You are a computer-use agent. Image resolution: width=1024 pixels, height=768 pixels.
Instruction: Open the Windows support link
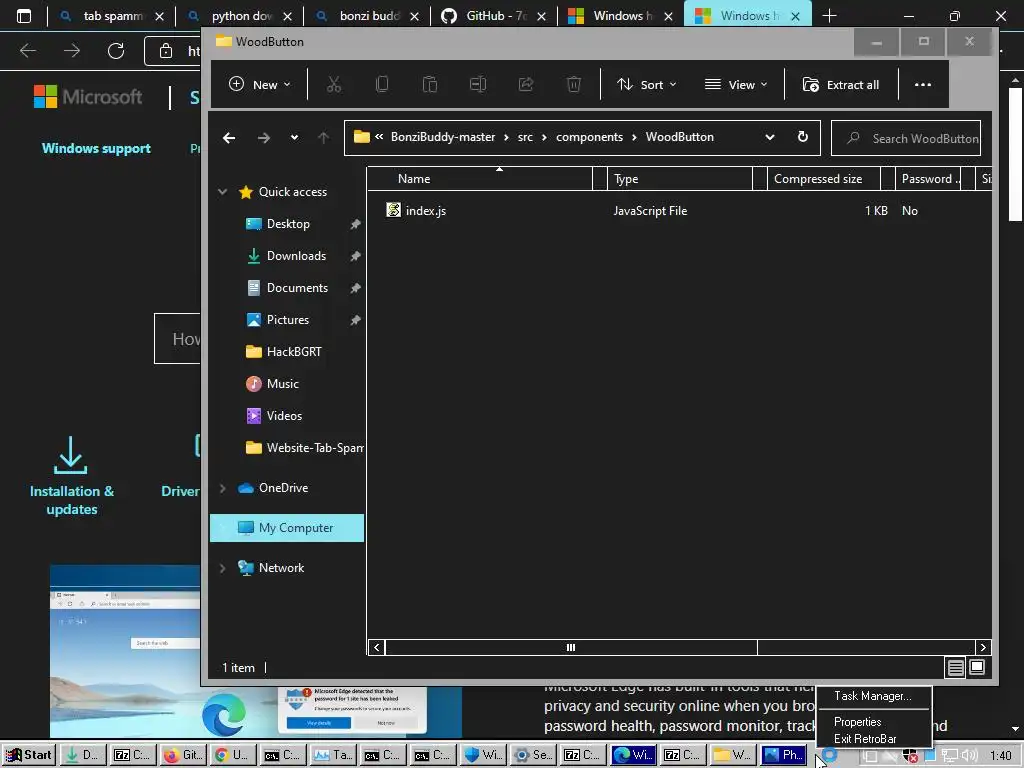pyautogui.click(x=96, y=148)
